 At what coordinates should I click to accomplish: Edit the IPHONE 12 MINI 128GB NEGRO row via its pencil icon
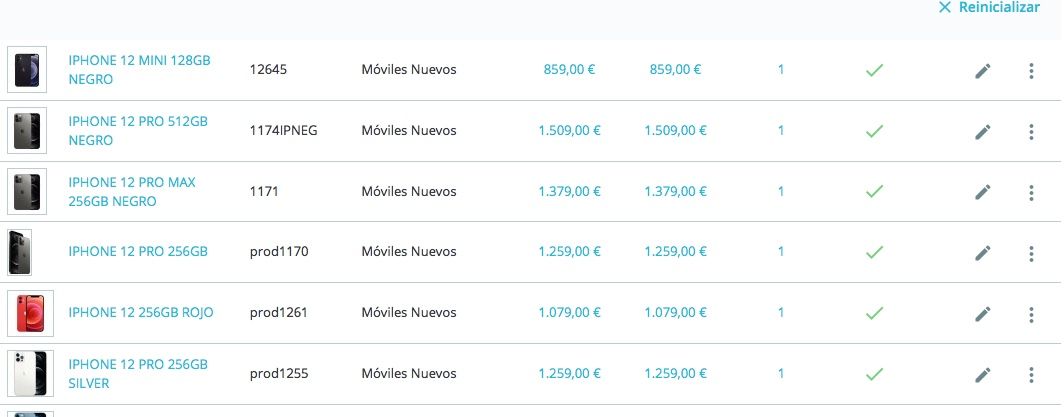(983, 71)
